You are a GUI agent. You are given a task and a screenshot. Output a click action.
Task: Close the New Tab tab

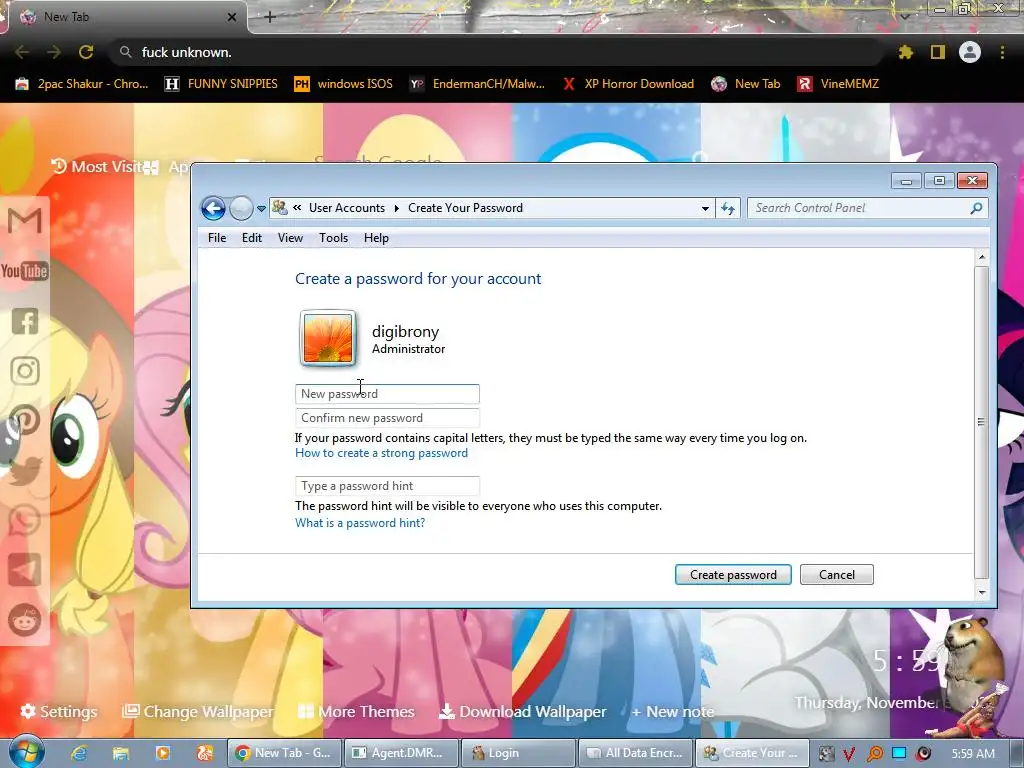click(x=232, y=17)
